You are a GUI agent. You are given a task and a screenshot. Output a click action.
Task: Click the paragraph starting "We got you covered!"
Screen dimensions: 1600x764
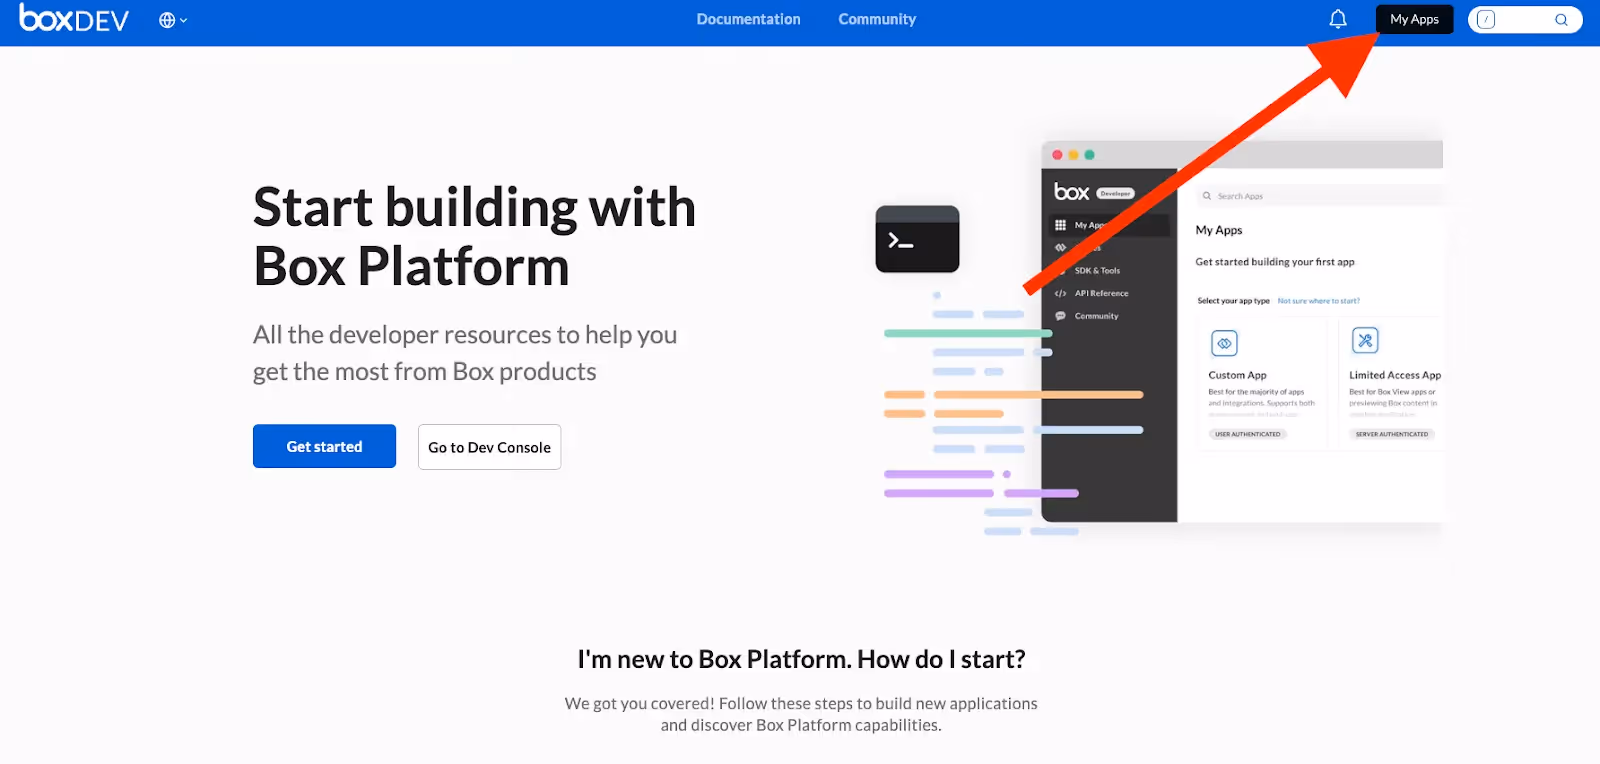click(x=801, y=714)
